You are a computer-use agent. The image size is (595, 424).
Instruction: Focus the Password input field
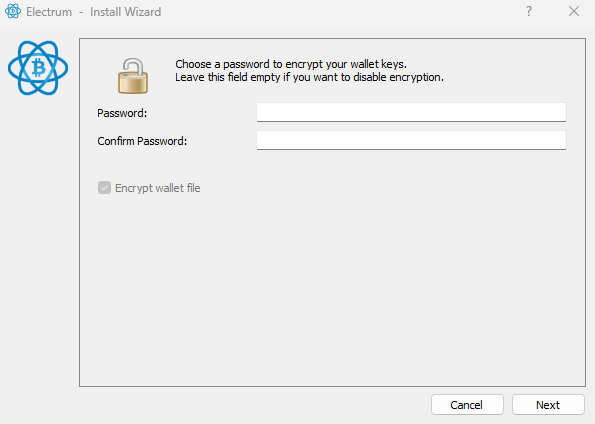(411, 112)
